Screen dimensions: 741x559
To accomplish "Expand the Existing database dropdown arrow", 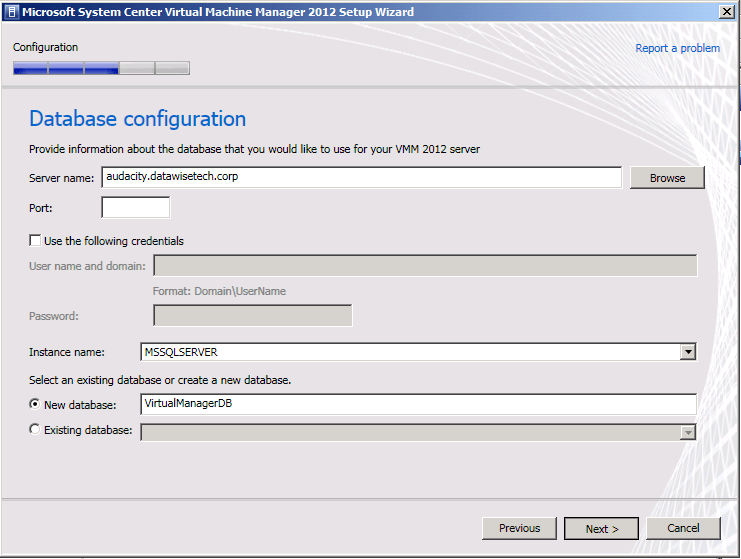I will point(688,432).
